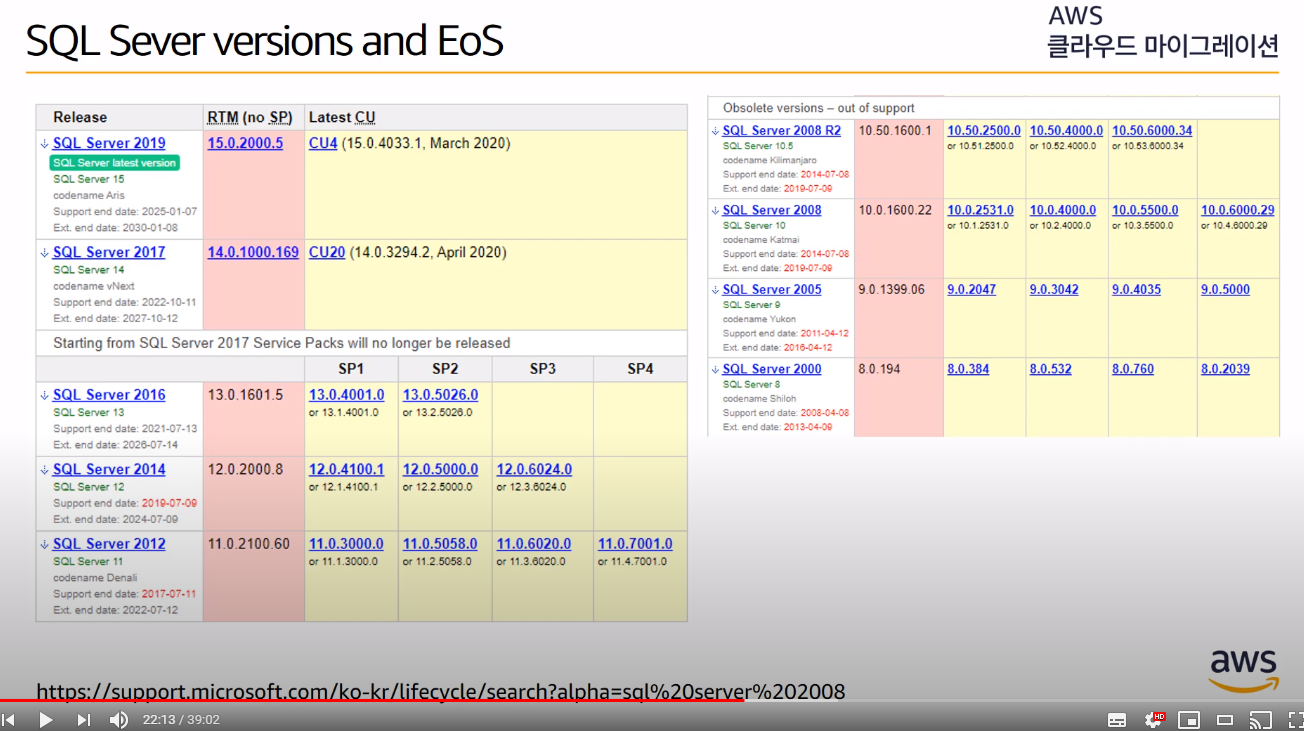The width and height of the screenshot is (1304, 731).
Task: Open the 10.0.6000.29 build link
Action: click(x=1238, y=210)
